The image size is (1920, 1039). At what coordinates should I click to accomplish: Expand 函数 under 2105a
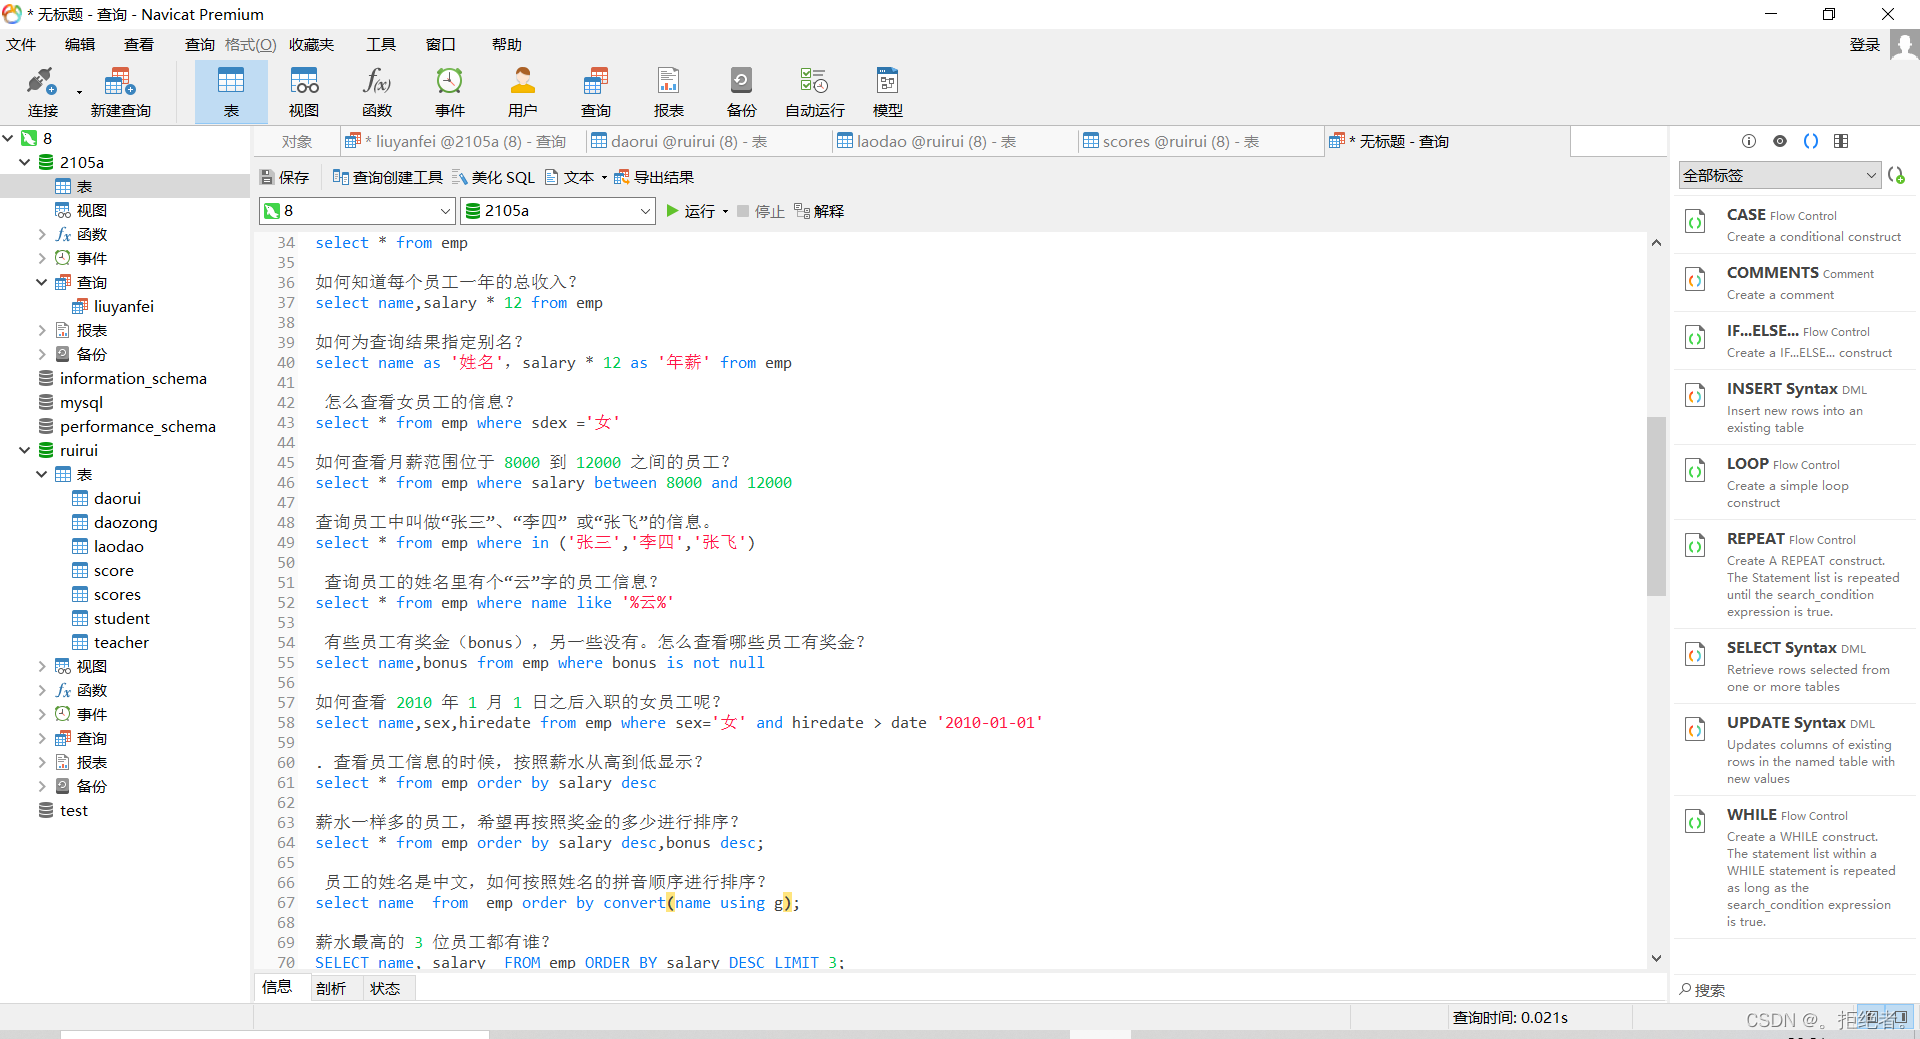pos(42,234)
